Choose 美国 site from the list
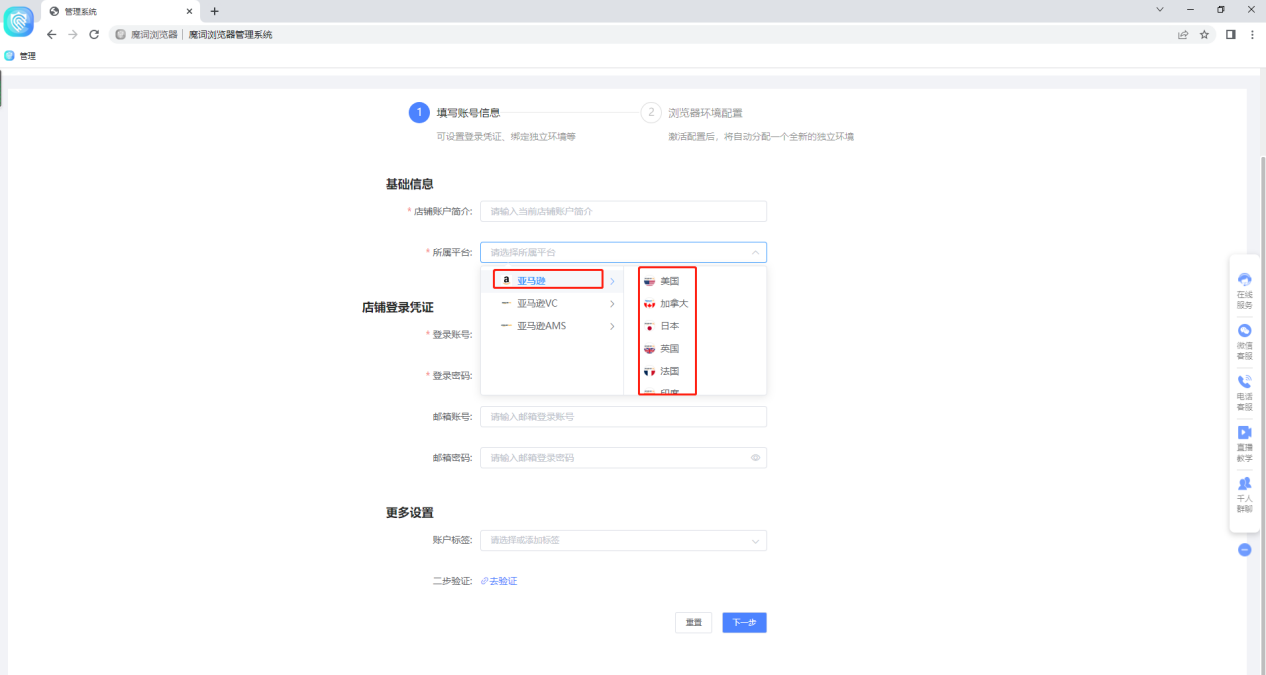This screenshot has width=1266, height=675. click(669, 281)
